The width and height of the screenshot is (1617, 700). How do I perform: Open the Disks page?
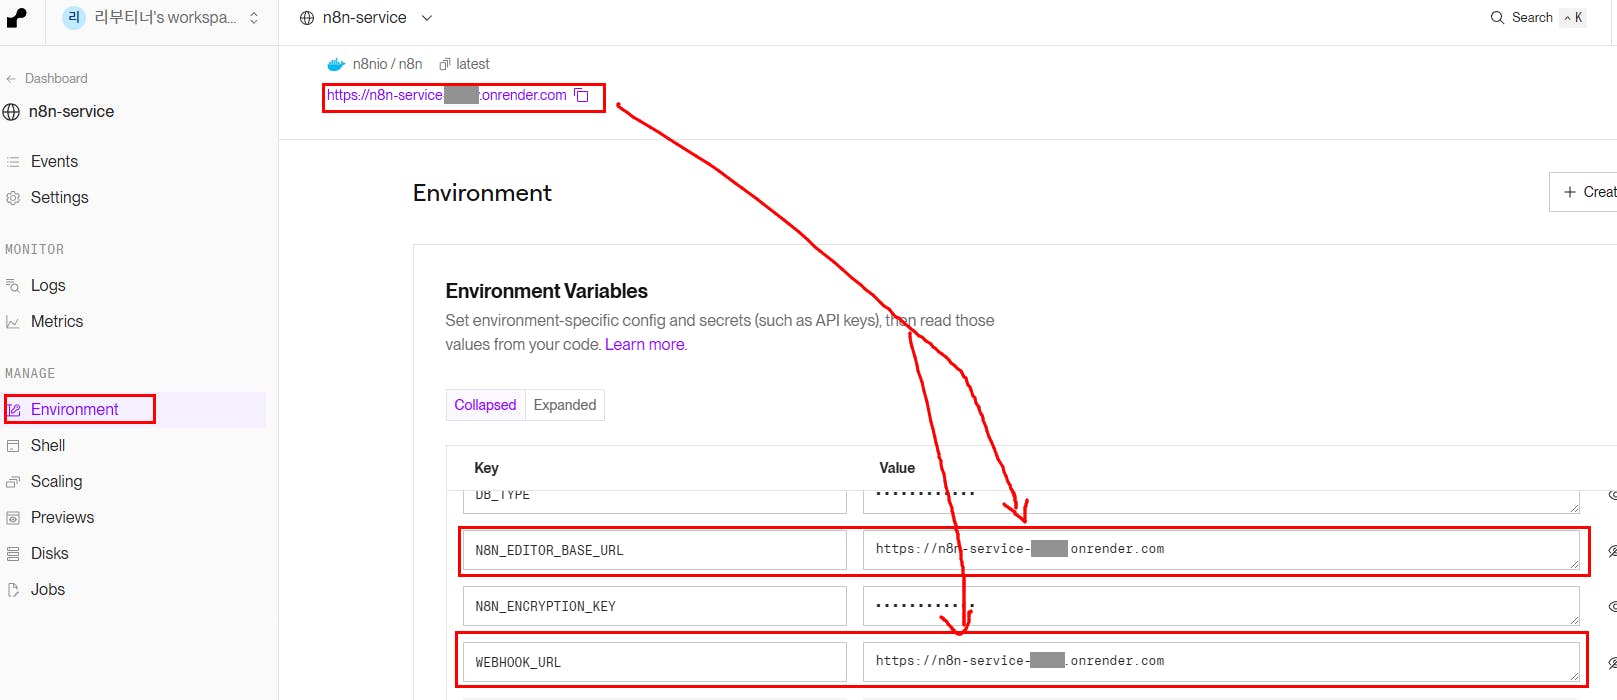point(49,553)
